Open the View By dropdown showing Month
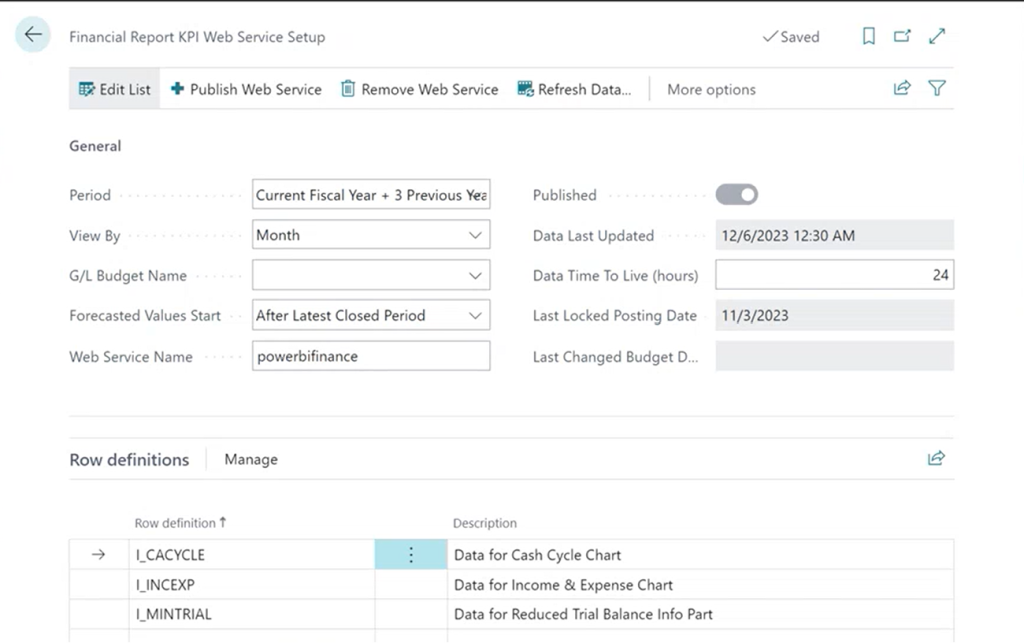 [x=477, y=235]
